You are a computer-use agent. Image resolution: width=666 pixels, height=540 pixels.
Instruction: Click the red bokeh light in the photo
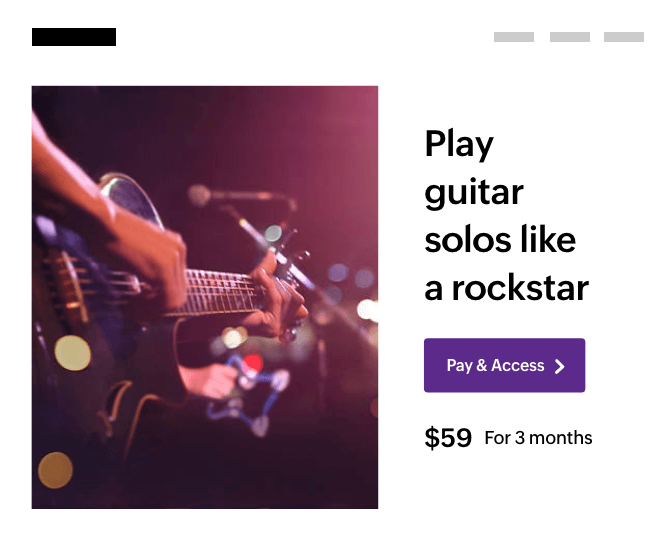click(x=252, y=364)
